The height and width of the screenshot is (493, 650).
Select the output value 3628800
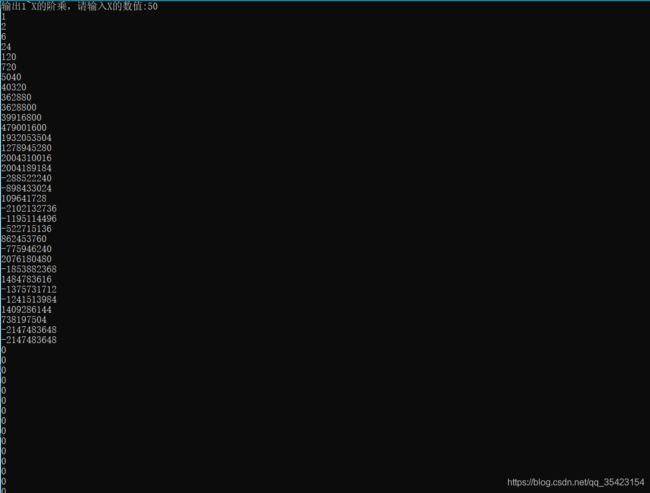click(19, 107)
